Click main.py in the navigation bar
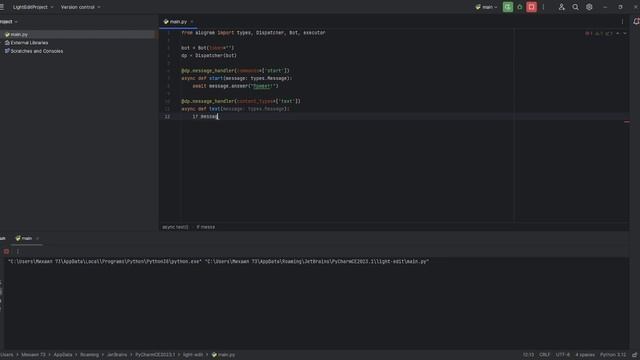The height and width of the screenshot is (360, 640). coord(223,355)
